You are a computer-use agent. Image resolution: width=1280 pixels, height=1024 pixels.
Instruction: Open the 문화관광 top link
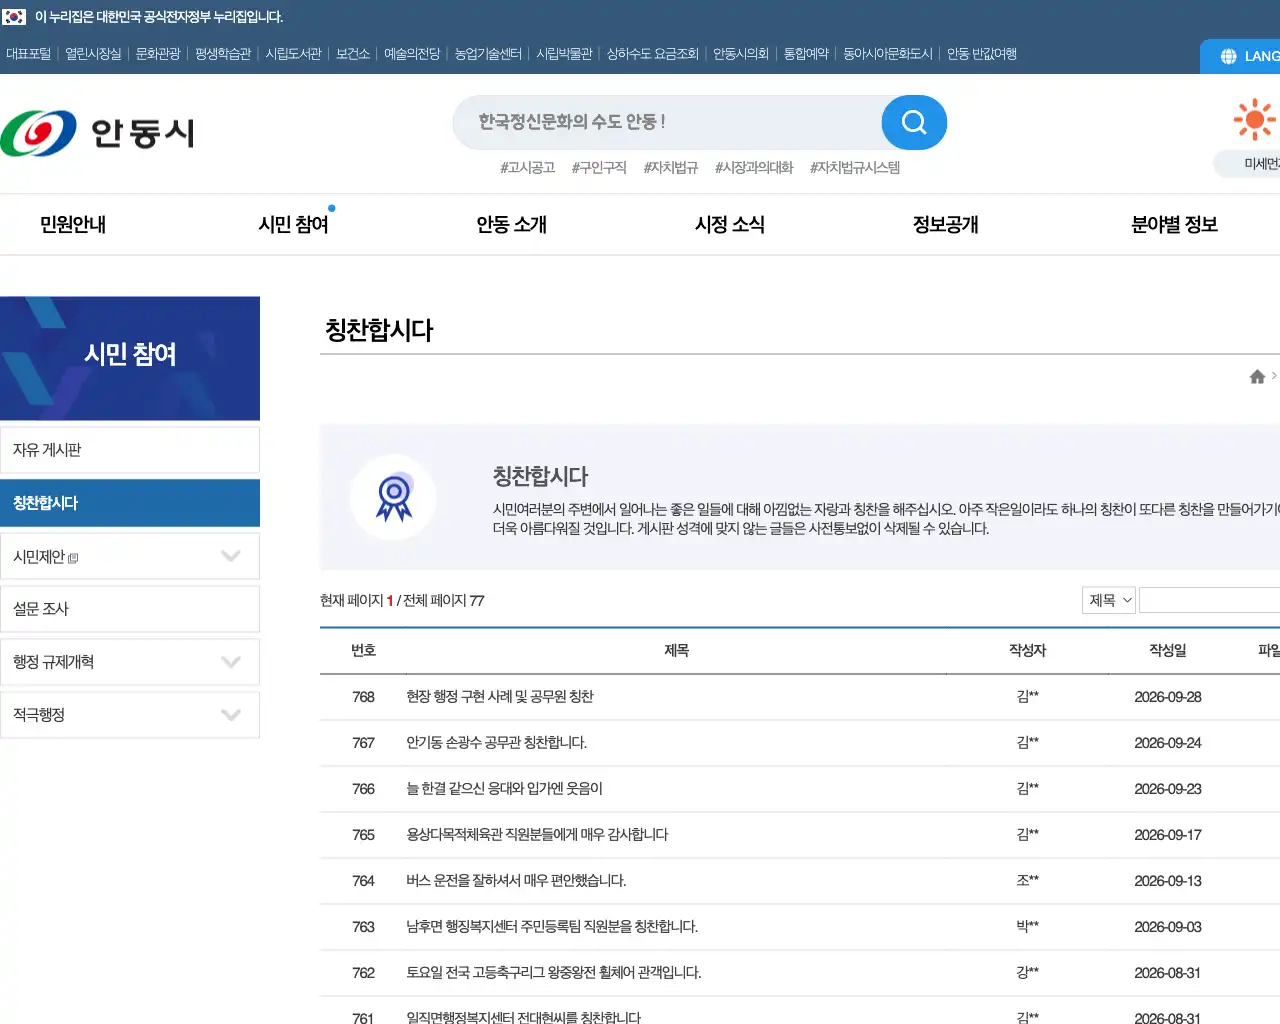coord(158,54)
